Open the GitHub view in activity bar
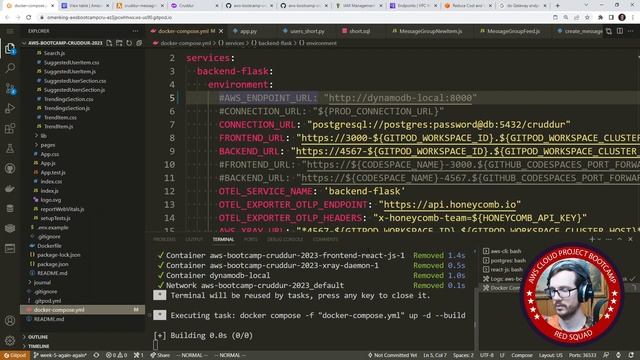Screen dimensions: 640x360 (x=10, y=169)
